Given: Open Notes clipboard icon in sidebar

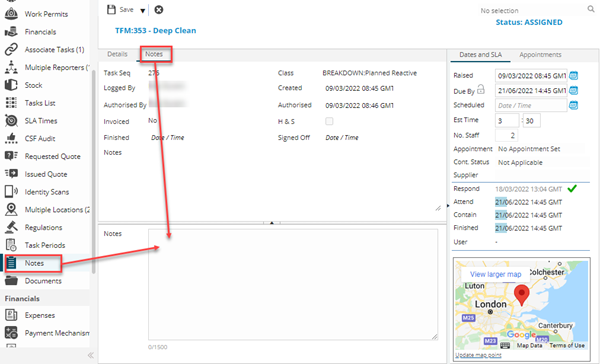Looking at the screenshot, I should 11,263.
